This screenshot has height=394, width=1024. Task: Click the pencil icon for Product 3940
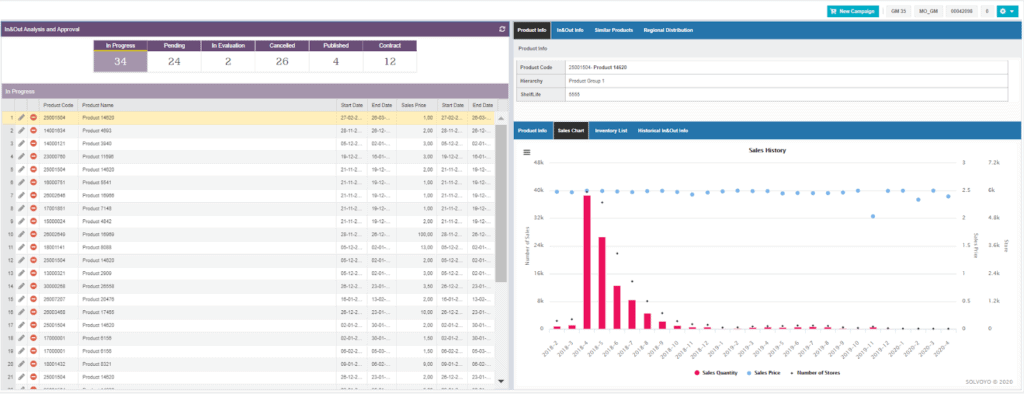22,143
